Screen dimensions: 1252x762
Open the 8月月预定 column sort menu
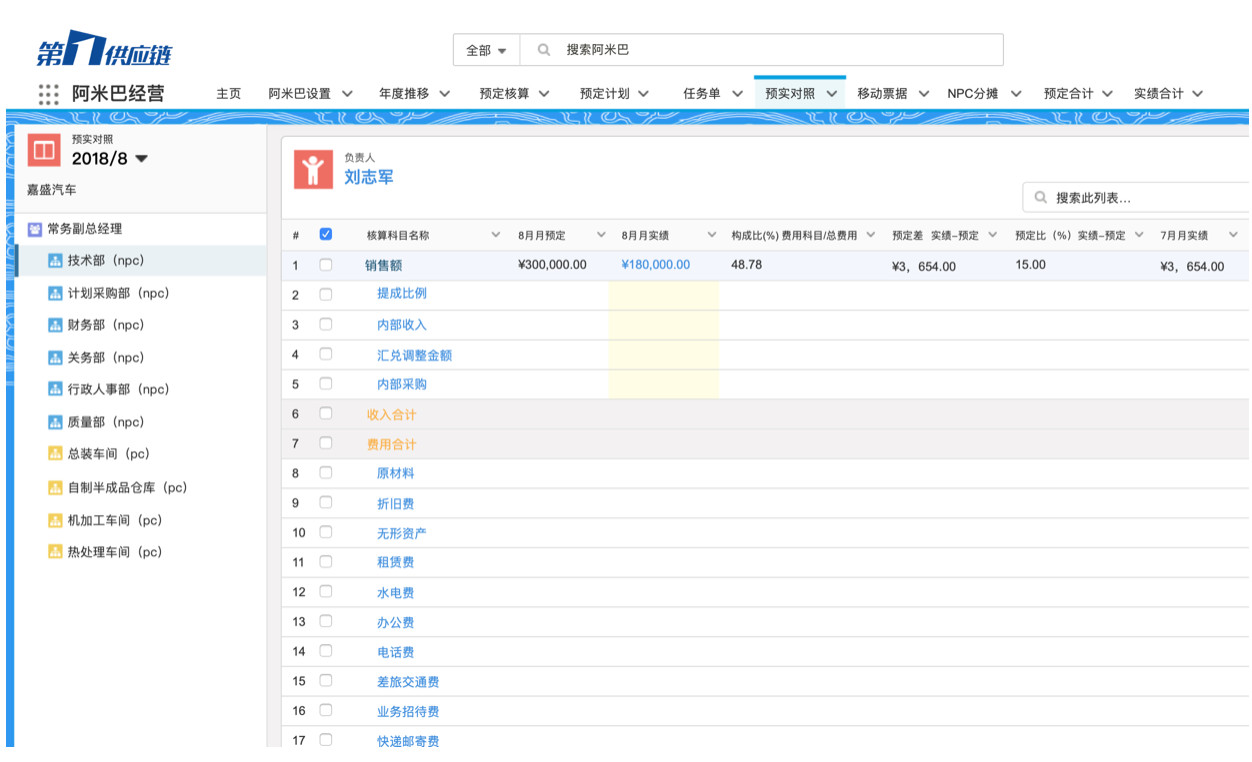(601, 235)
